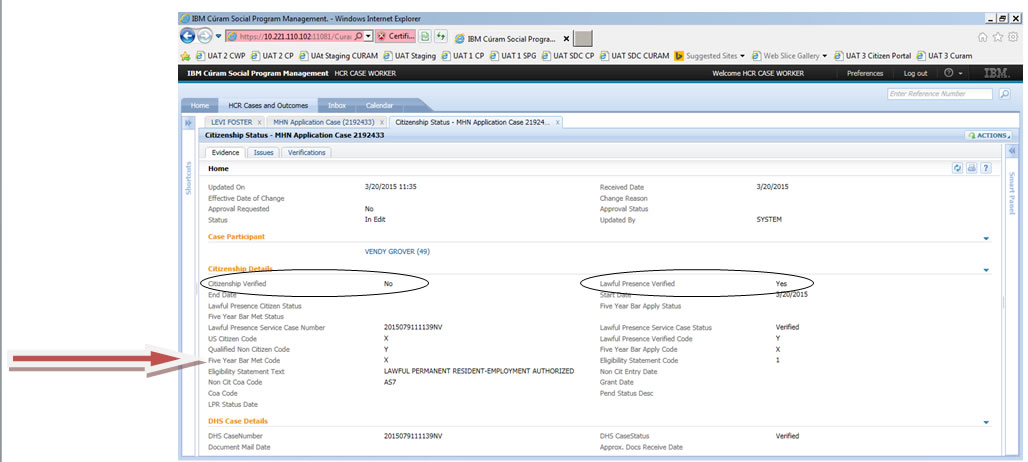Open the Verifications tab
Viewport: 1028px width, 462px height.
click(x=307, y=153)
